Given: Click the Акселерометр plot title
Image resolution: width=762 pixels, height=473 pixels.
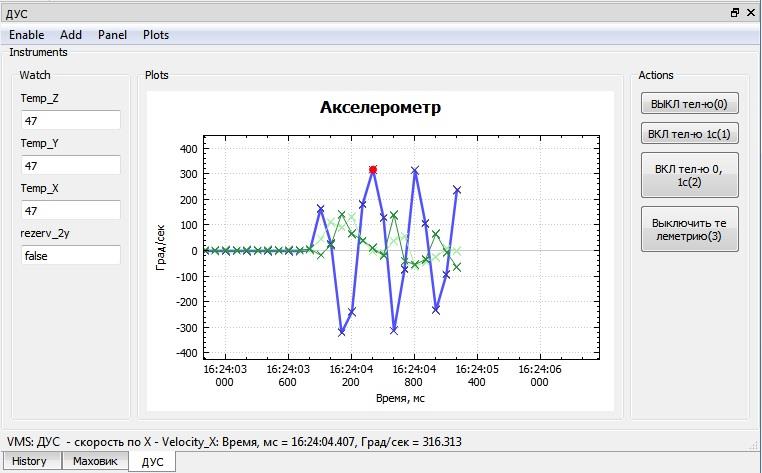Looking at the screenshot, I should click(379, 107).
